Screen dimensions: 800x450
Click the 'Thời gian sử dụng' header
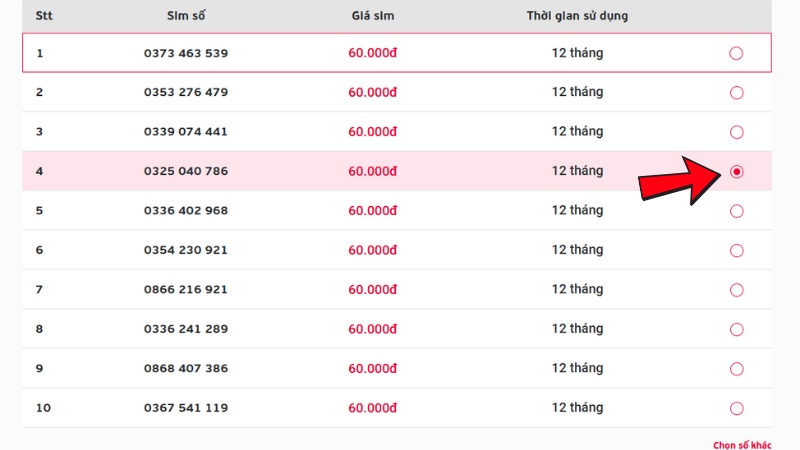point(577,16)
